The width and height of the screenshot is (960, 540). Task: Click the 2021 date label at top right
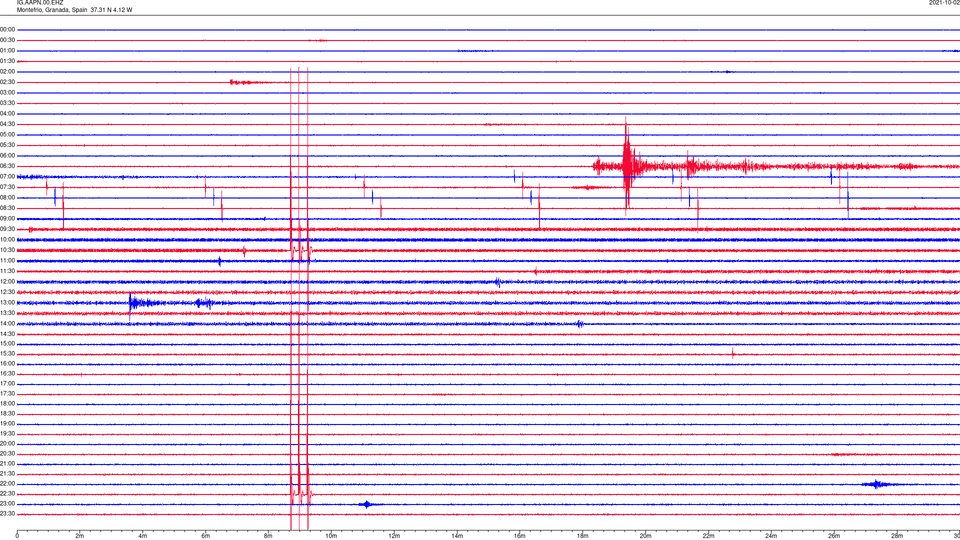point(944,2)
